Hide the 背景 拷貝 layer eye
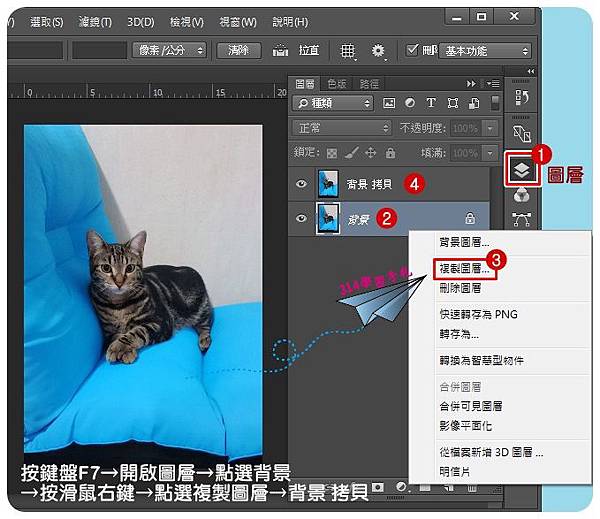Viewport: 600px width, 519px height. point(301,184)
